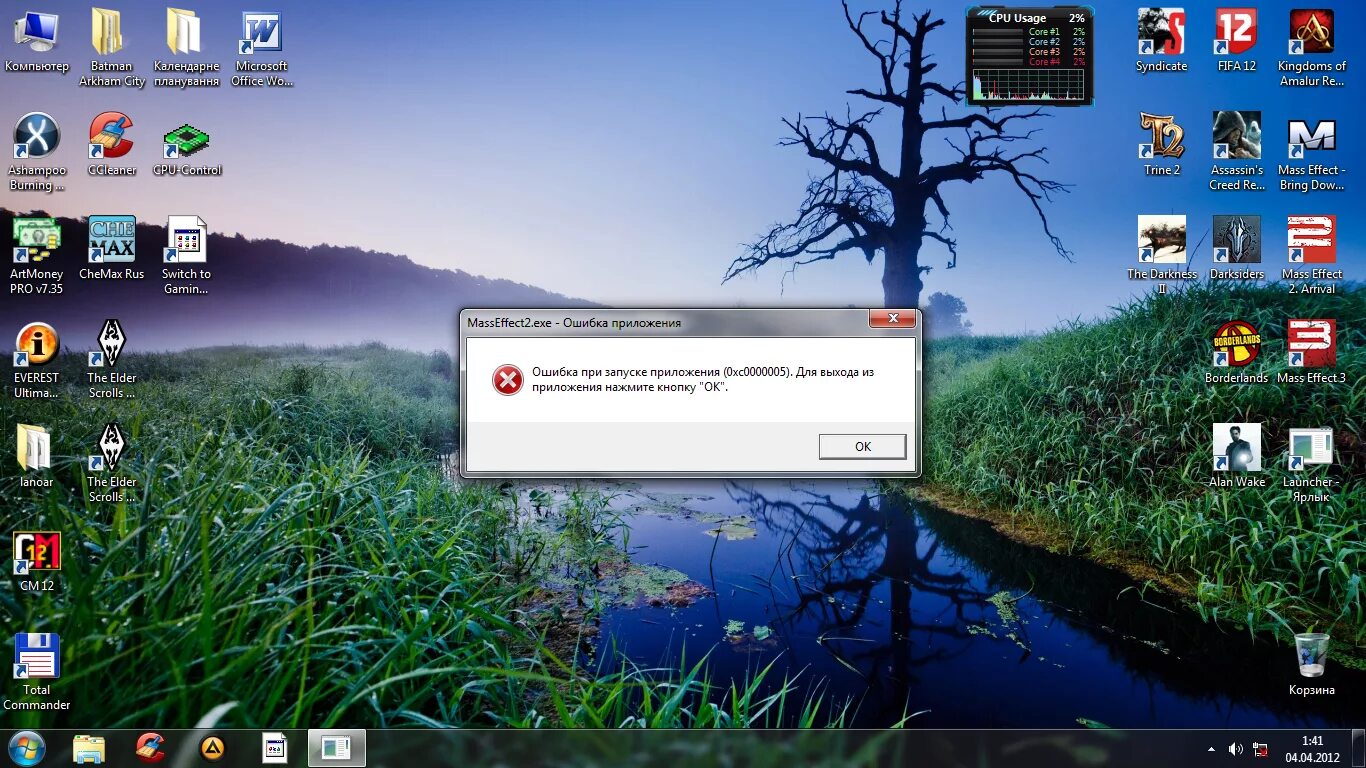Viewport: 1366px width, 768px height.
Task: Select the Total Commander shortcut
Action: tap(37, 672)
